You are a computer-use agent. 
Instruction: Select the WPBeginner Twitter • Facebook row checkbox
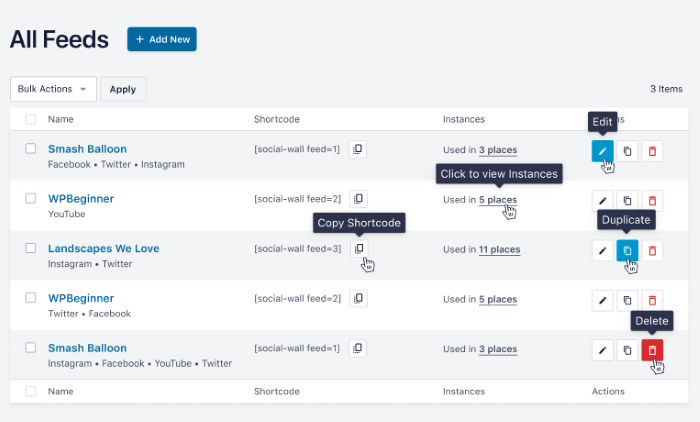point(30,297)
